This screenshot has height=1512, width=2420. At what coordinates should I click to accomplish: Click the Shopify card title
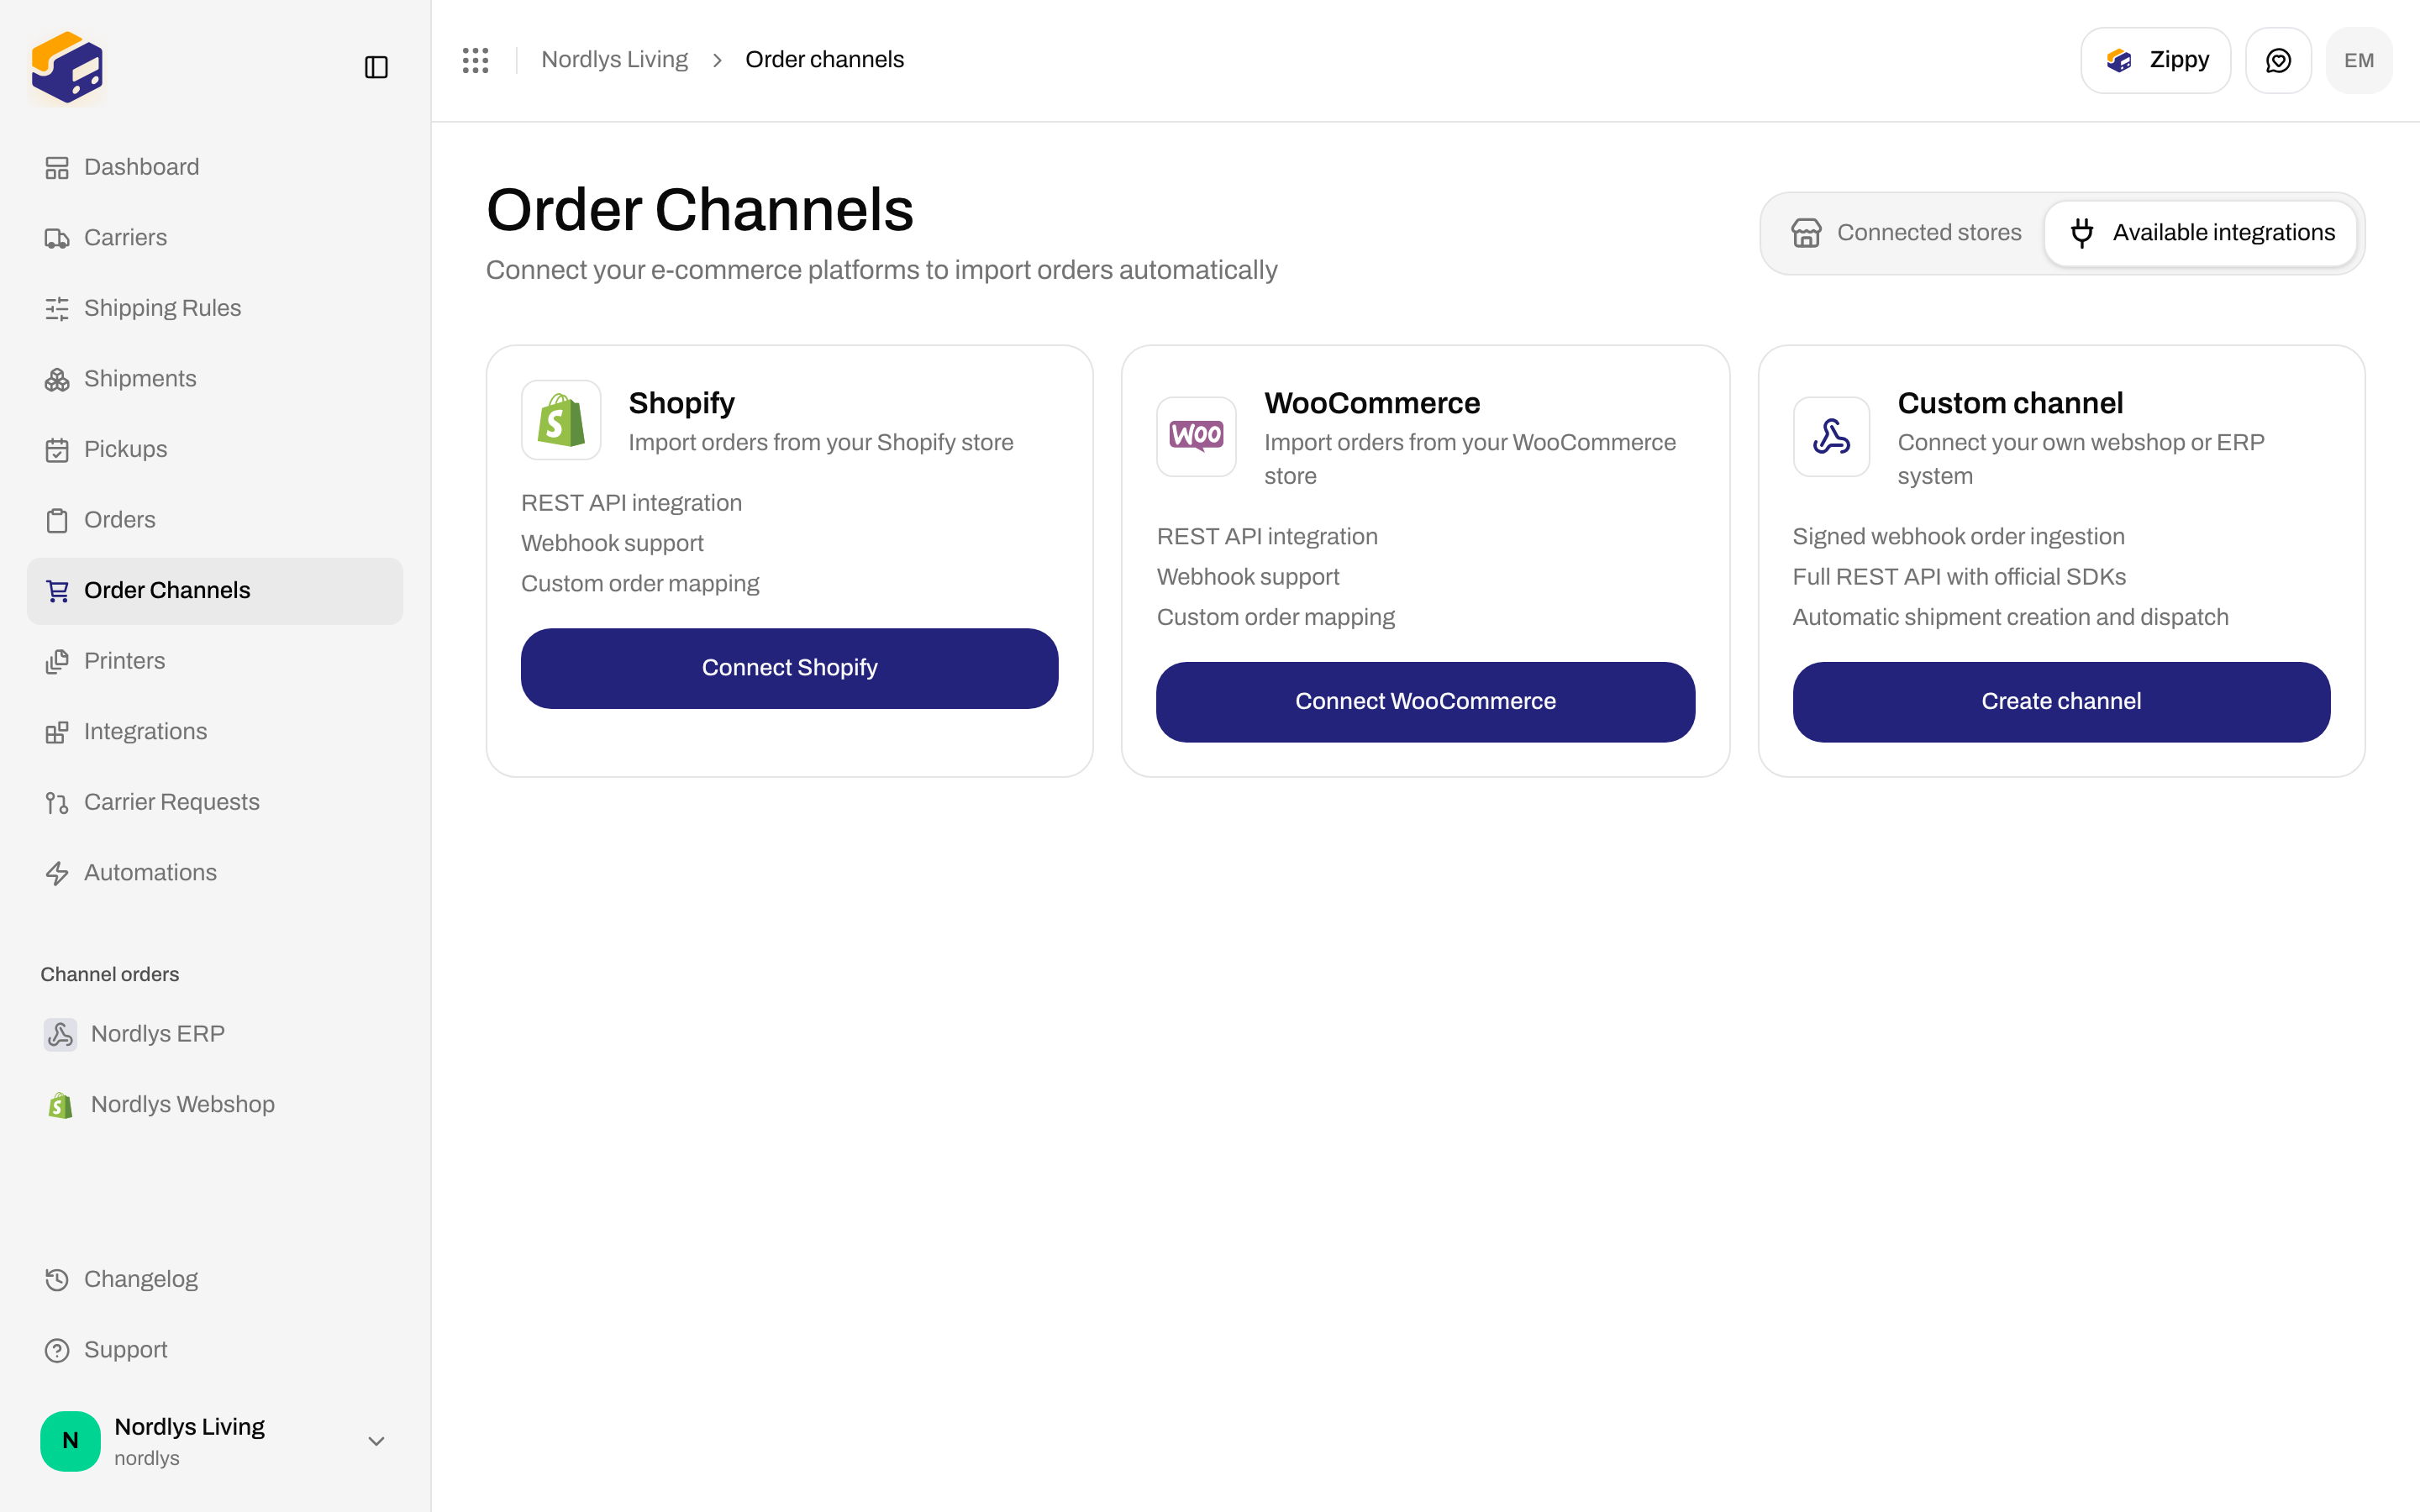tap(681, 403)
